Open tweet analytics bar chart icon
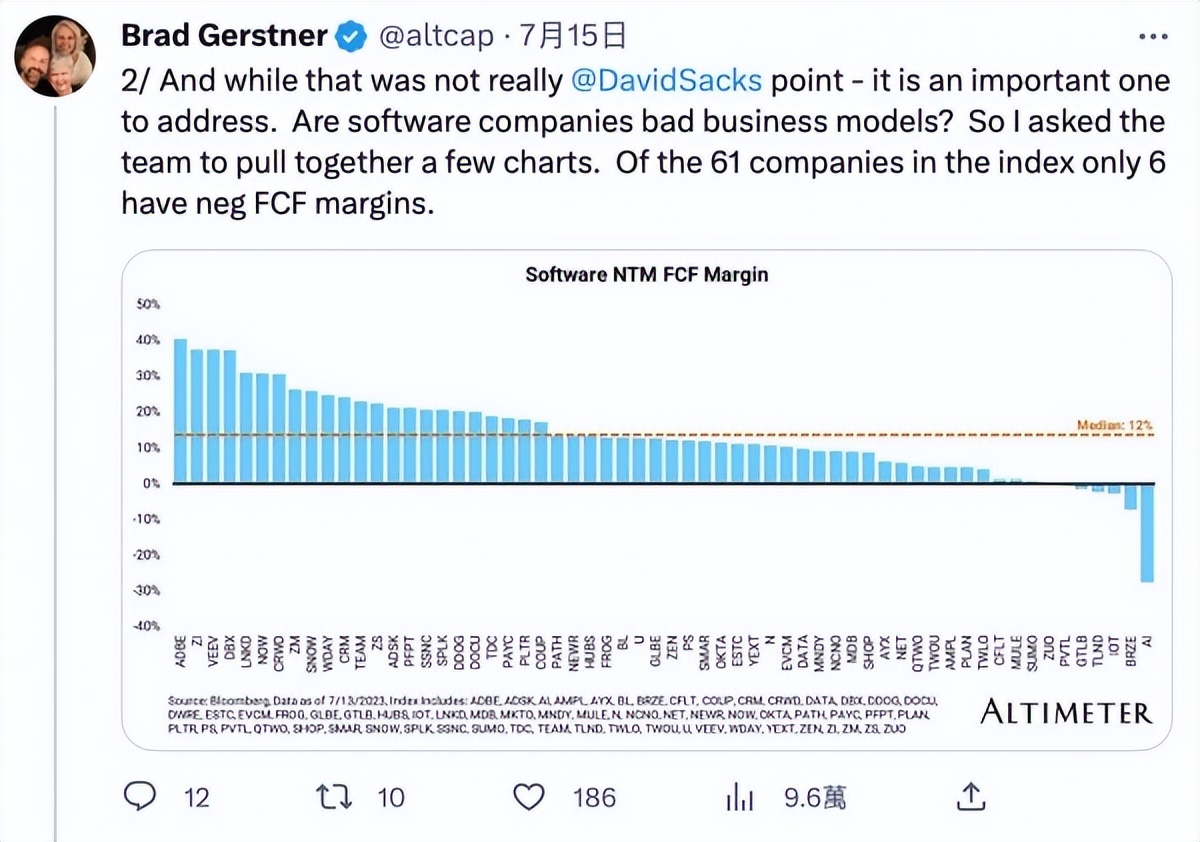Viewport: 1200px width, 842px height. click(x=739, y=796)
